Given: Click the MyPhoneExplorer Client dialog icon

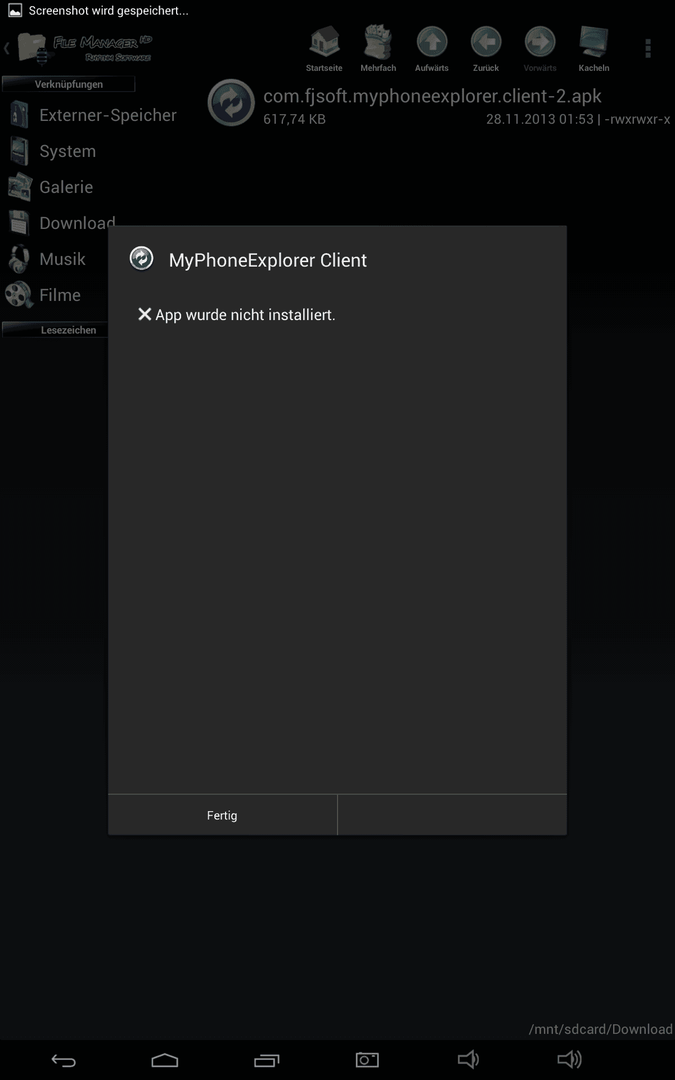Looking at the screenshot, I should point(142,258).
